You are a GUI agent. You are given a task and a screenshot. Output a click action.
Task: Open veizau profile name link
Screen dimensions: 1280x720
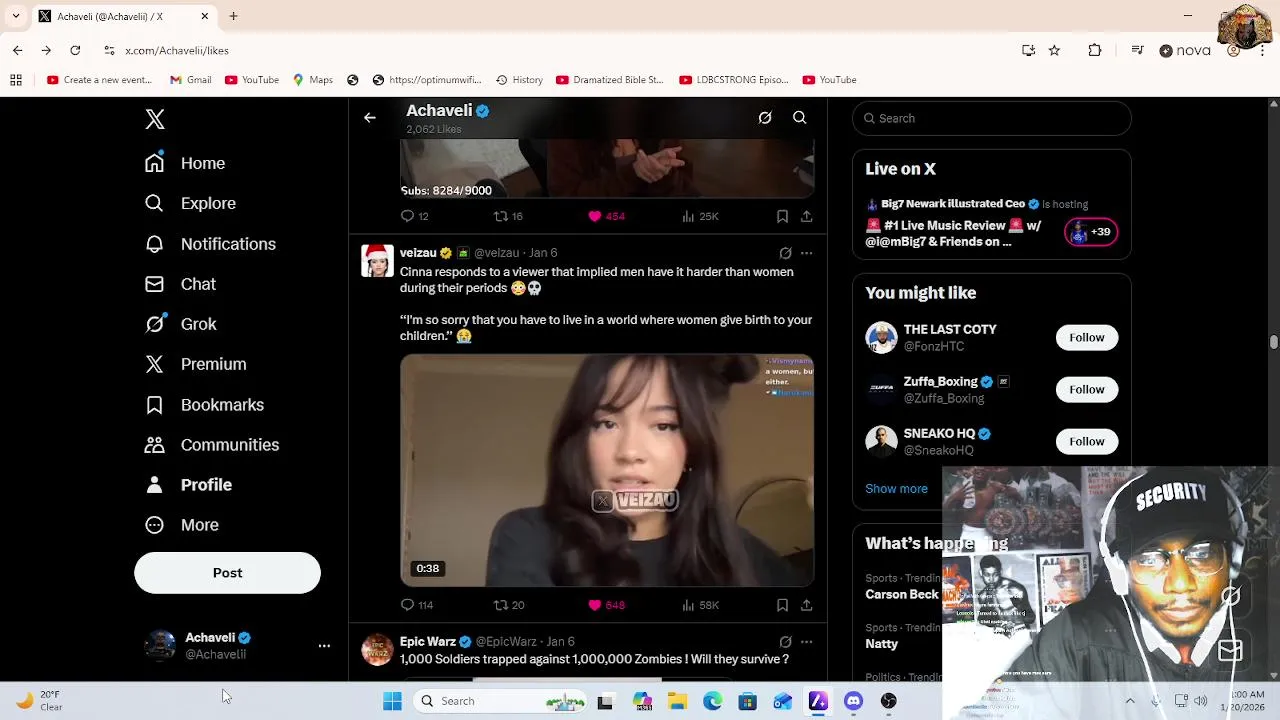418,253
